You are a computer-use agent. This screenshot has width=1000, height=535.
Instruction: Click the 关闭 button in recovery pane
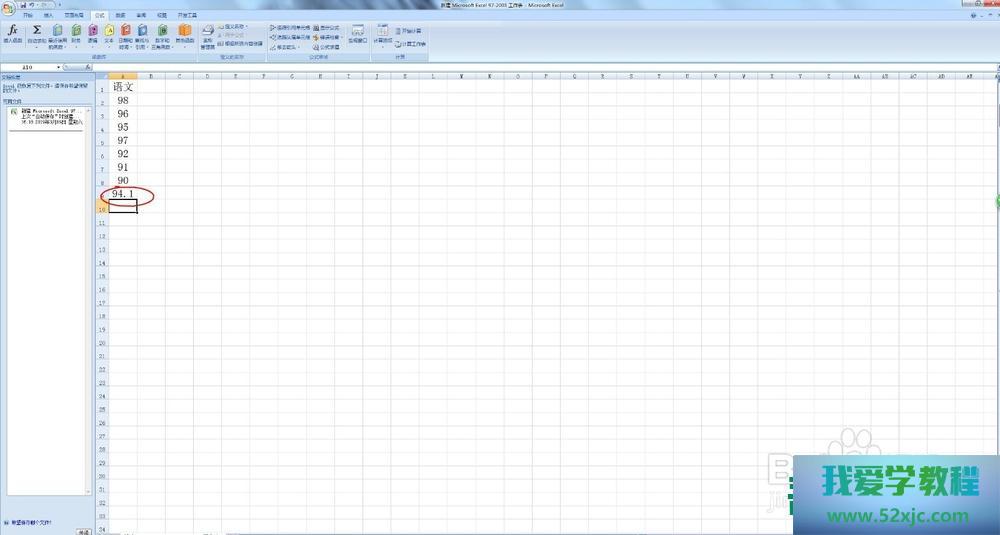coord(84,531)
